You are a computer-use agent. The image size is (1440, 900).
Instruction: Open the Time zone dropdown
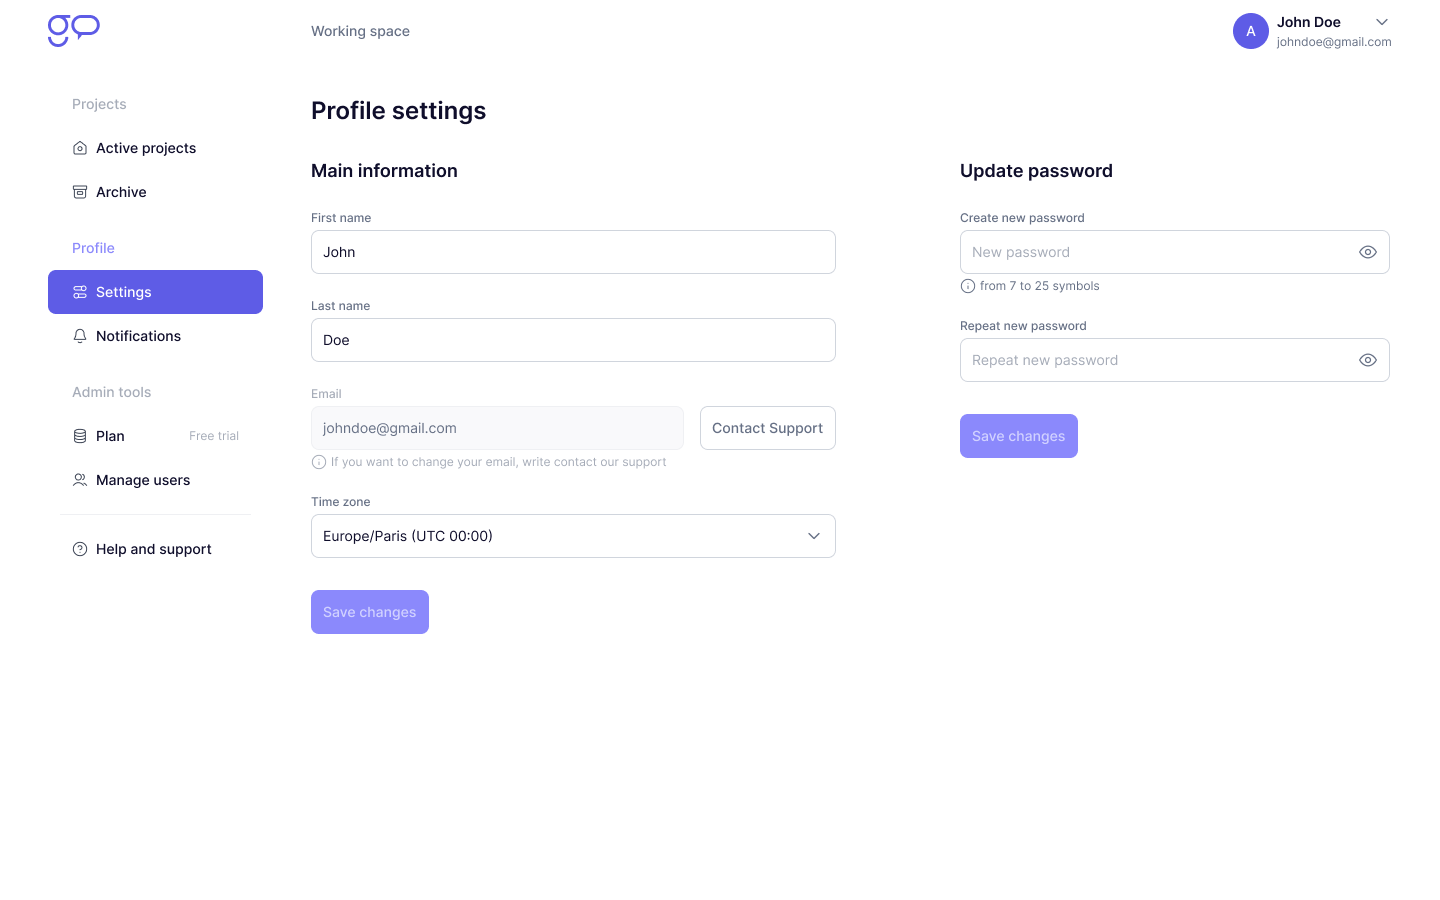click(573, 536)
